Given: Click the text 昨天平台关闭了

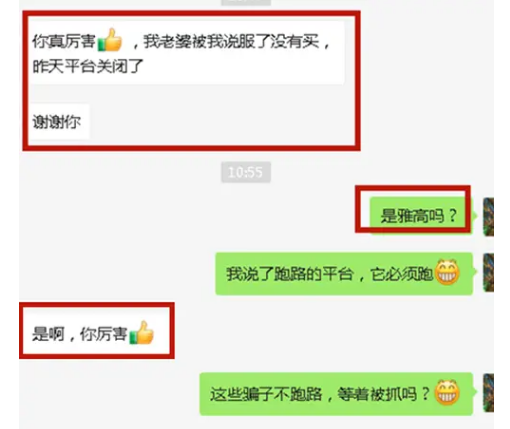Looking at the screenshot, I should (x=88, y=66).
